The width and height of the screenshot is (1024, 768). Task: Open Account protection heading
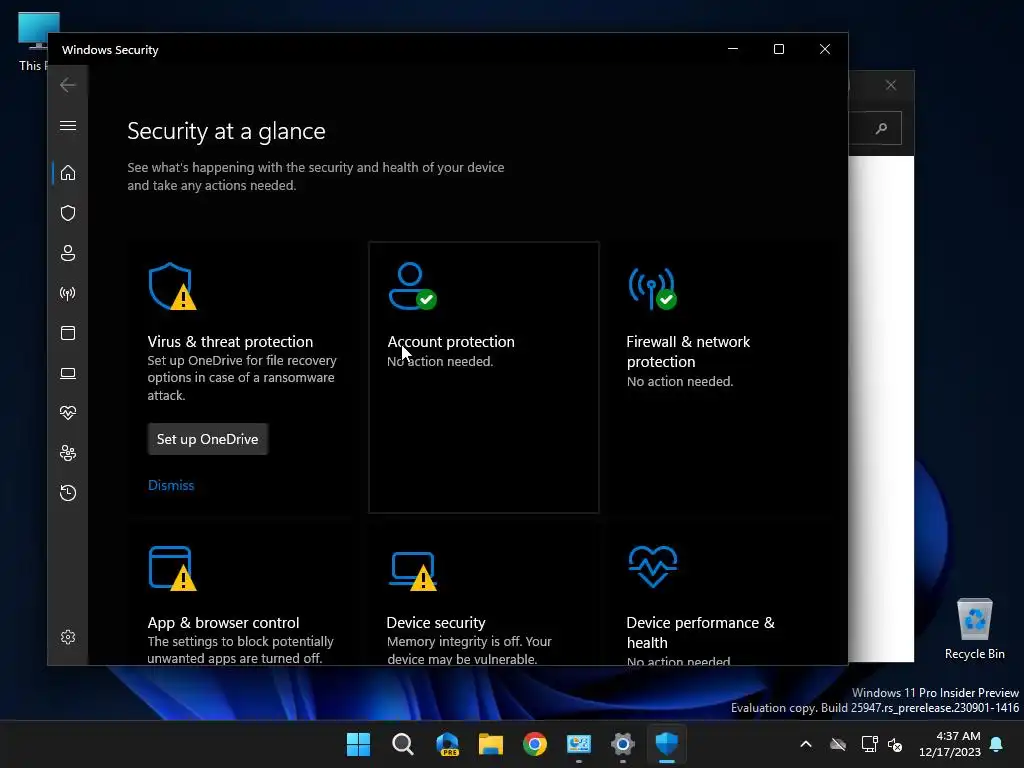(451, 342)
